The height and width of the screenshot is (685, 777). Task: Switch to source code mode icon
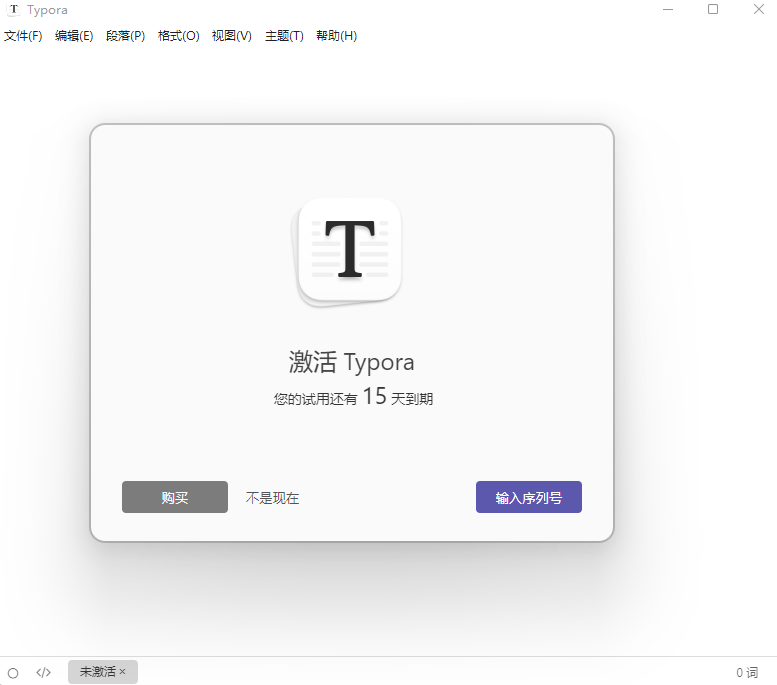44,672
